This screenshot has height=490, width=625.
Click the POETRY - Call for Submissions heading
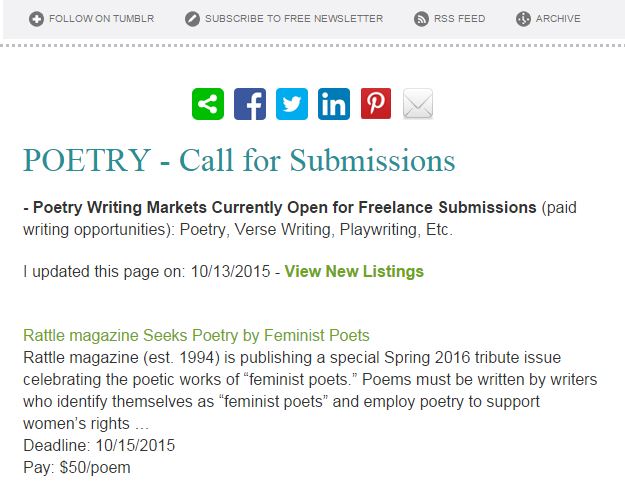click(239, 160)
